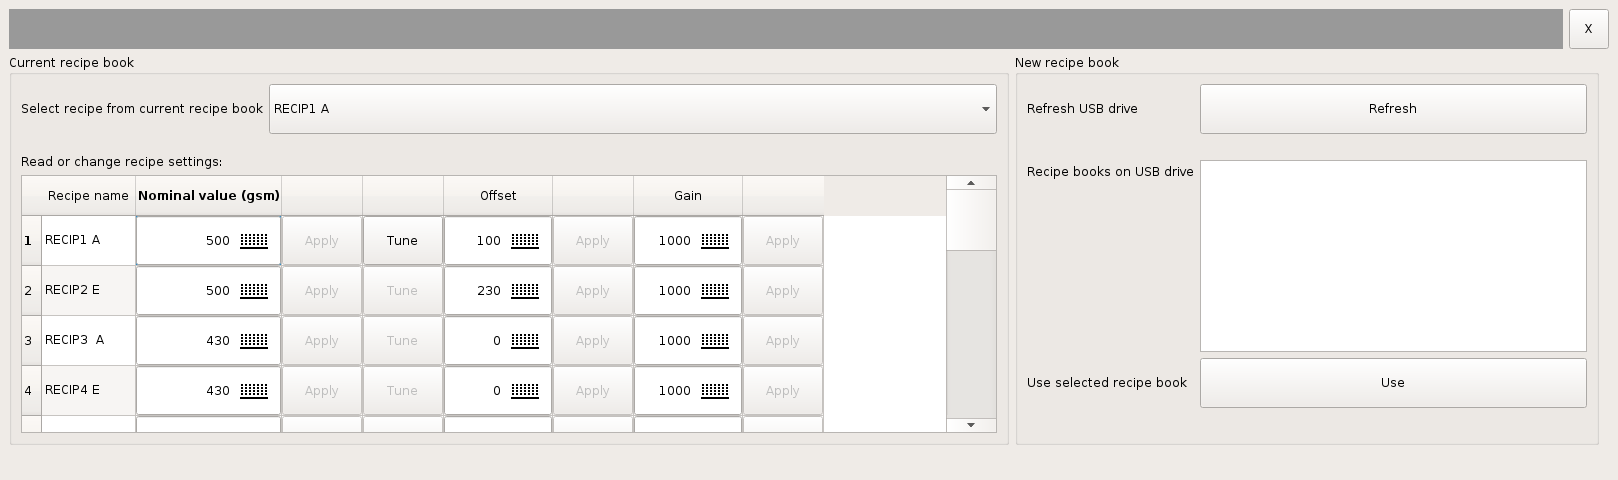Click the scroll up arrow of recipe table
This screenshot has width=1618, height=480.
click(x=971, y=183)
